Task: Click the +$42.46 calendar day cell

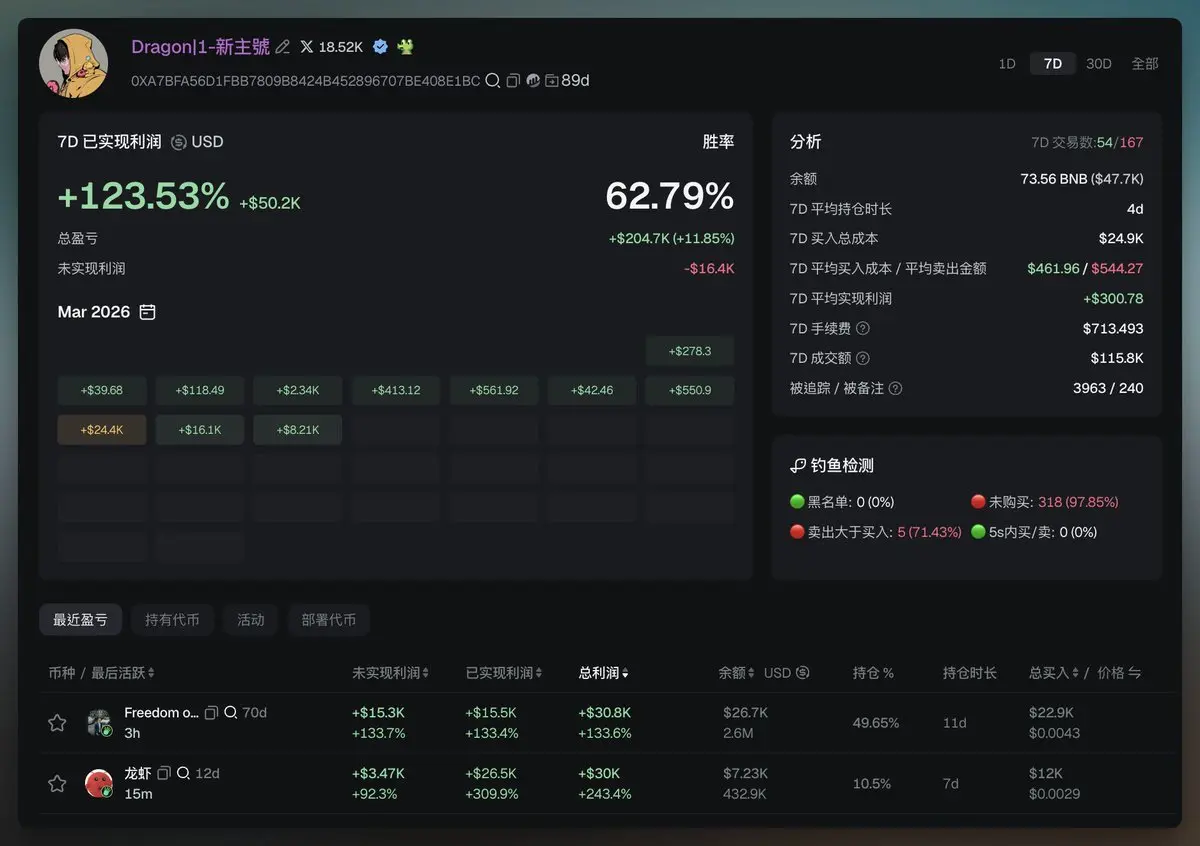Action: pos(592,390)
